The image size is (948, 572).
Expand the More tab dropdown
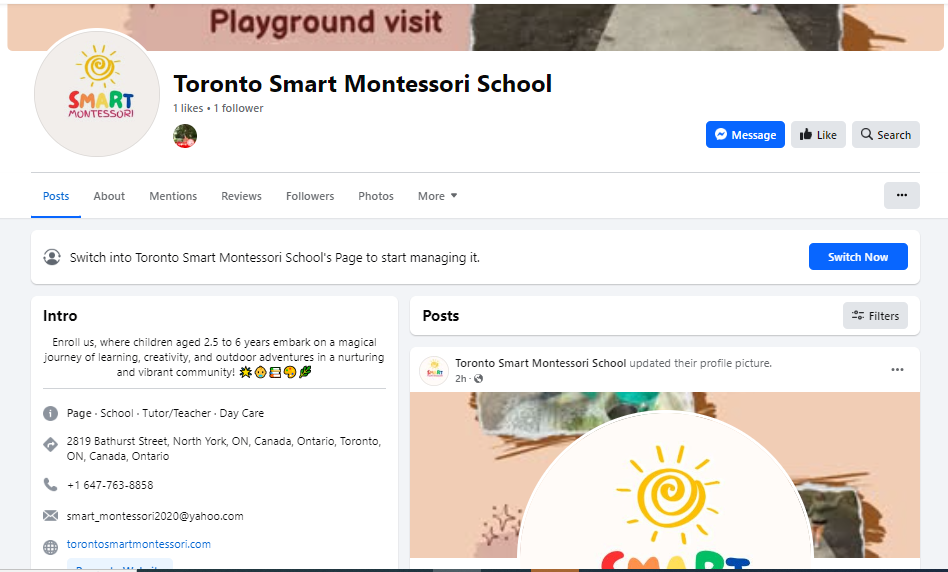coord(437,196)
